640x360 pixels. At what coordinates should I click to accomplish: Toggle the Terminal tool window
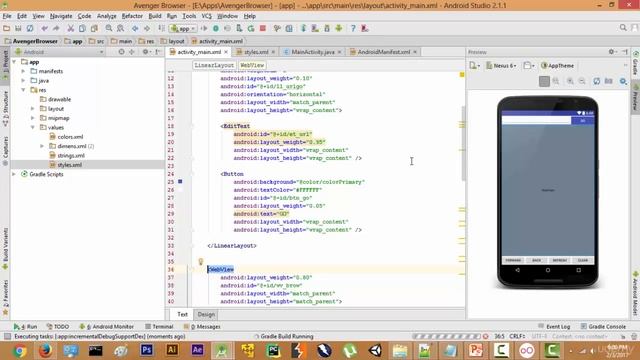159,327
